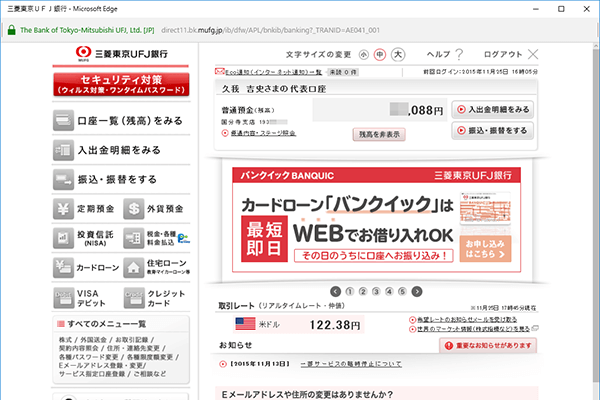Click 入出金明細をみる button in account panel

coord(492,109)
